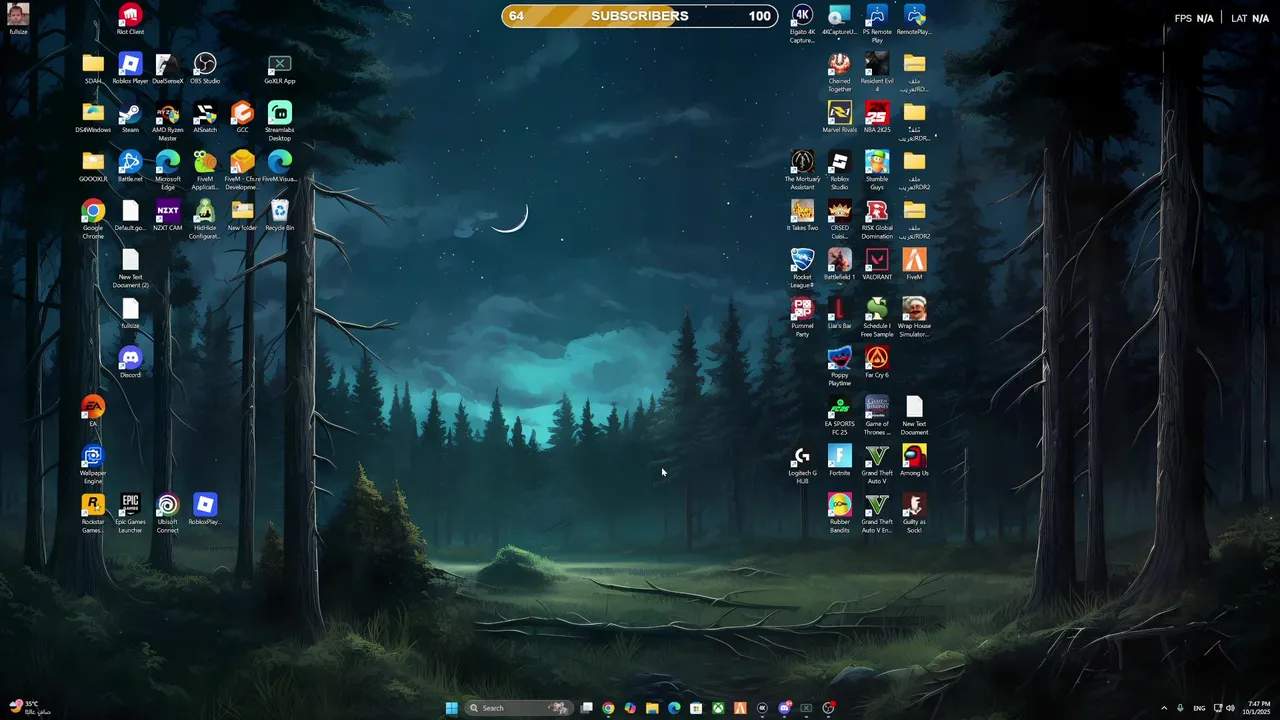Select the Guilty as Sock! icon
The image size is (1280, 720).
[914, 514]
